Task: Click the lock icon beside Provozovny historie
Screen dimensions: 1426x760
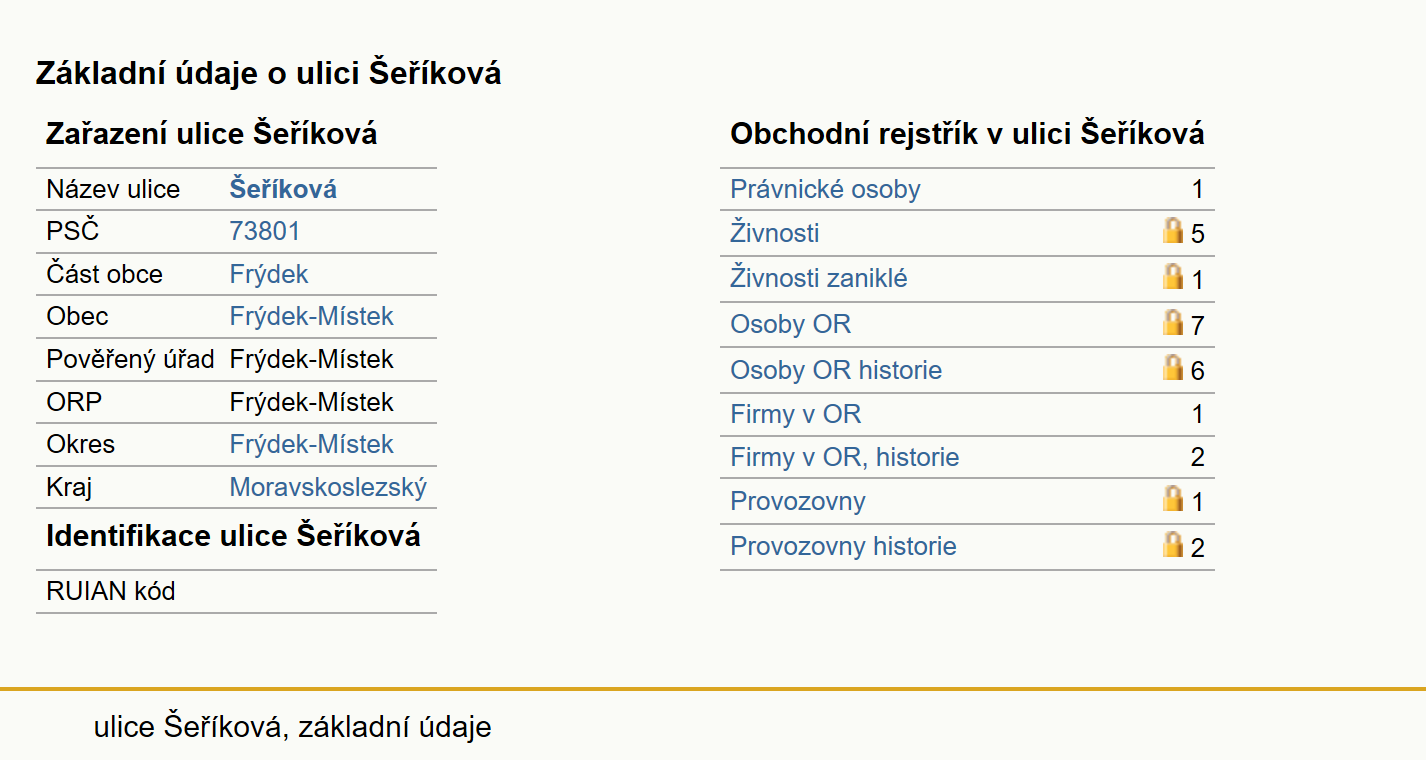Action: coord(1173,544)
